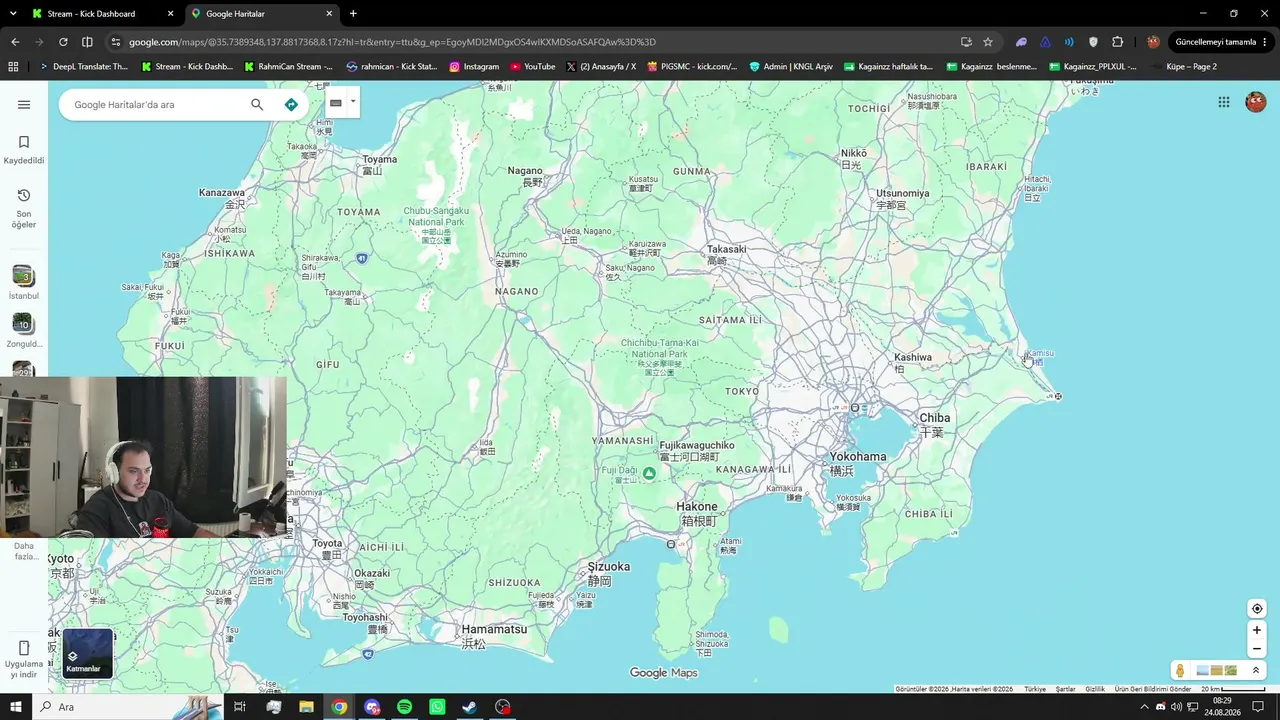The height and width of the screenshot is (720, 1280).
Task: Switch to Stream - Kick Dashboard tab
Action: tap(100, 14)
